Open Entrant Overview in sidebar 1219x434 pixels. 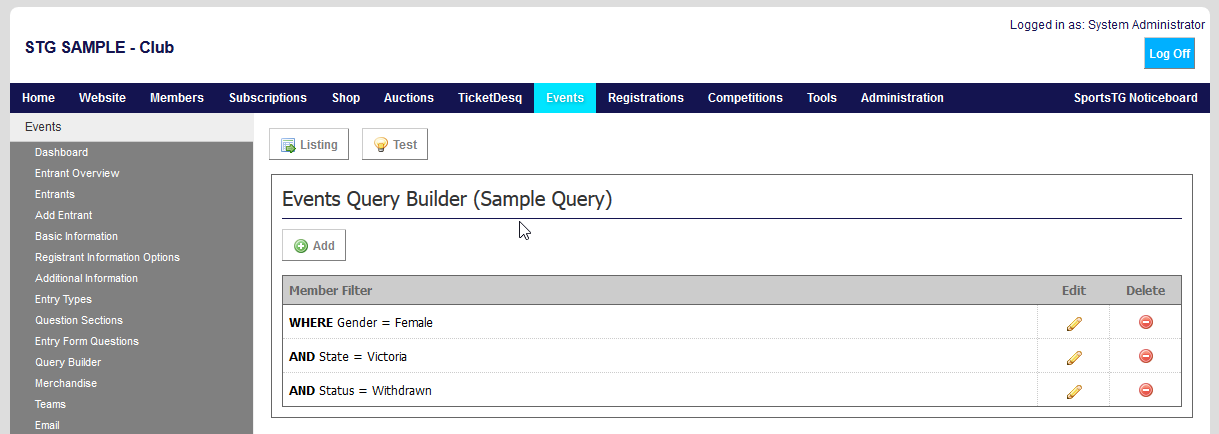[x=77, y=173]
